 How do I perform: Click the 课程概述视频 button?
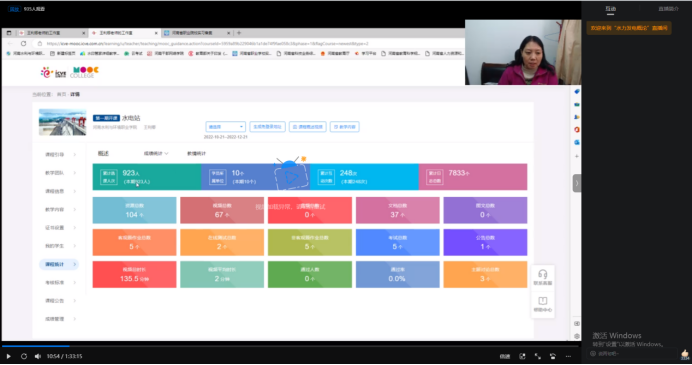[x=308, y=127]
